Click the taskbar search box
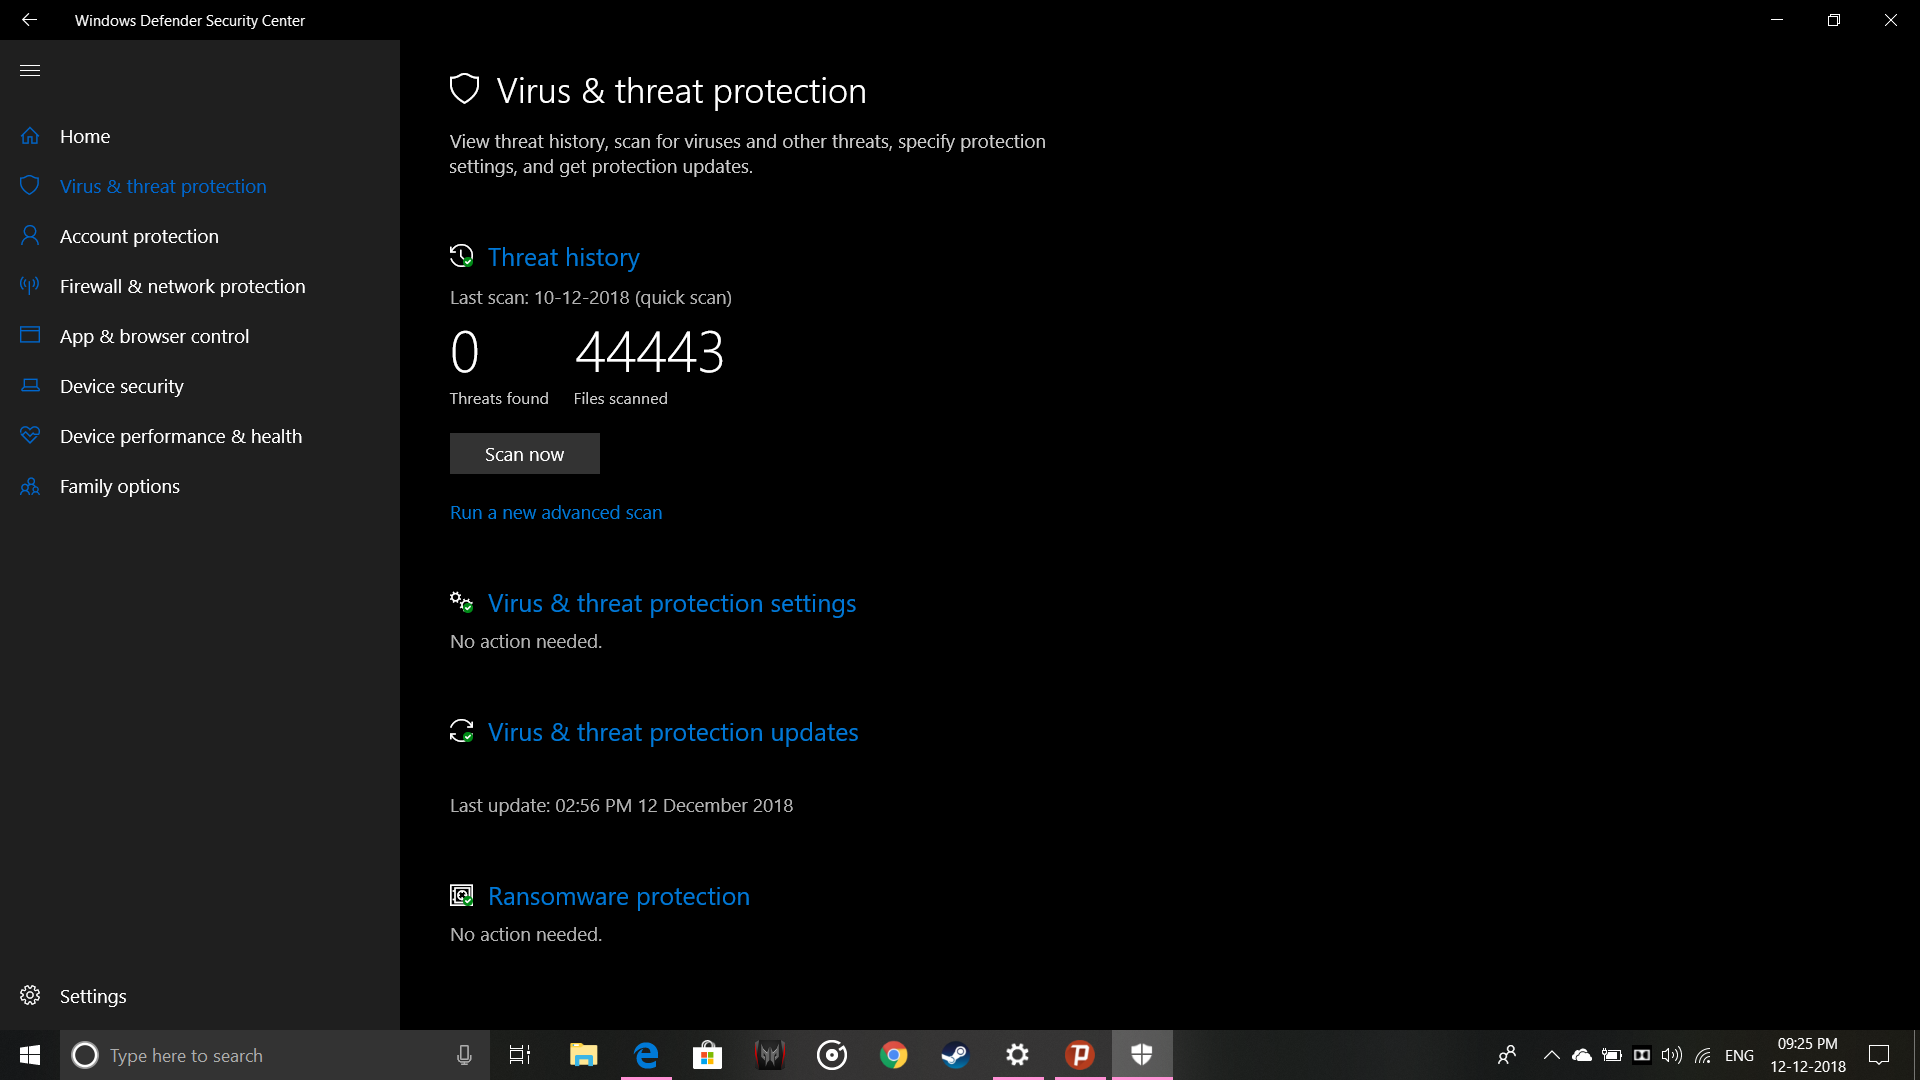Viewport: 1920px width, 1080px height. [275, 1055]
